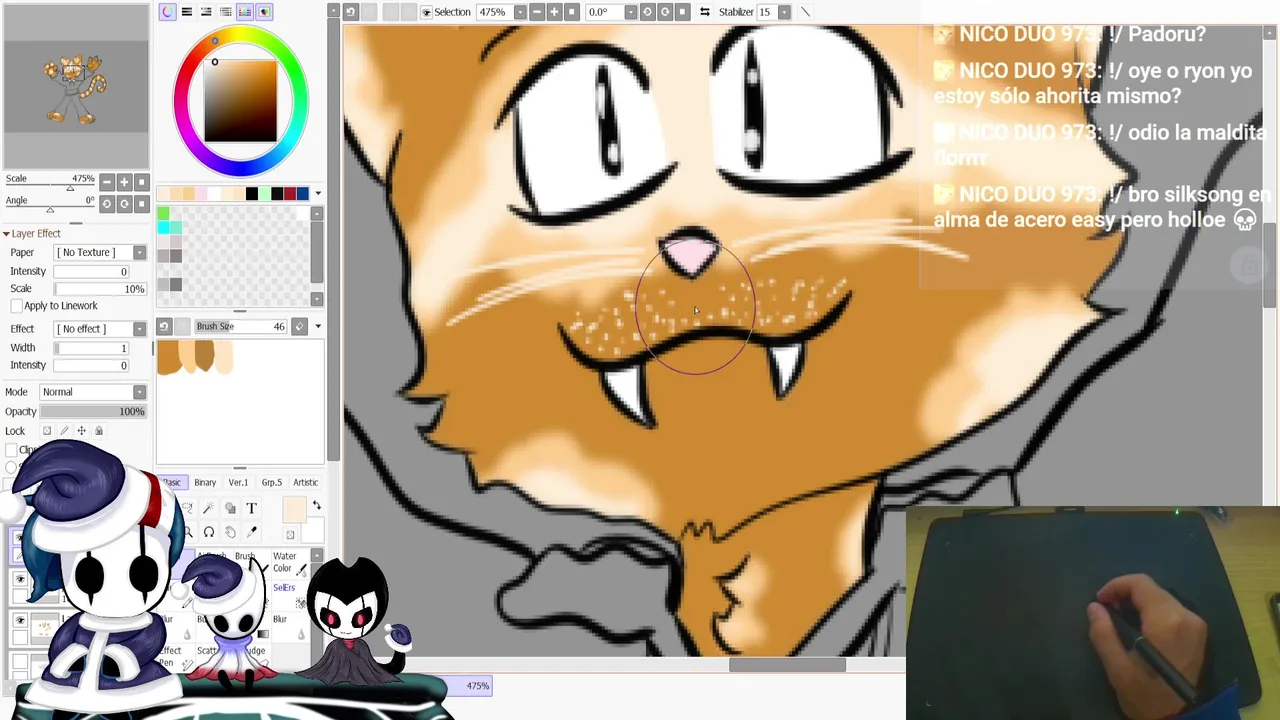Click the paper Intensity value field

click(x=91, y=272)
